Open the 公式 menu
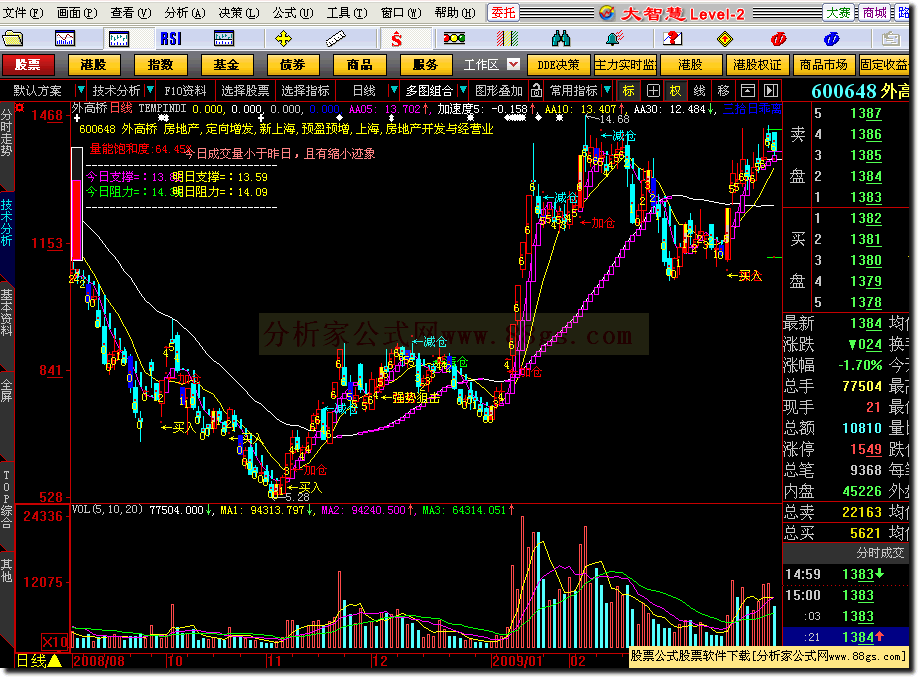Viewport: 921px width, 679px height. (293, 12)
